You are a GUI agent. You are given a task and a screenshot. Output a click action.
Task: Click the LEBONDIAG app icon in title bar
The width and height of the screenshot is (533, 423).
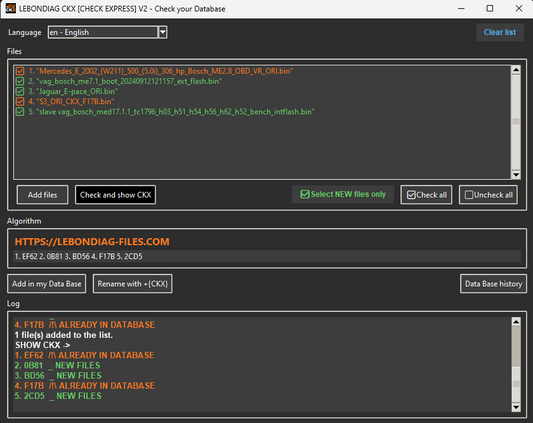click(x=11, y=8)
